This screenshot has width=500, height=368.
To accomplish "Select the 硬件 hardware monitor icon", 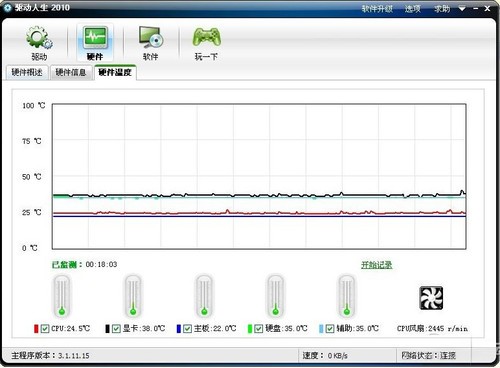I will pos(95,37).
